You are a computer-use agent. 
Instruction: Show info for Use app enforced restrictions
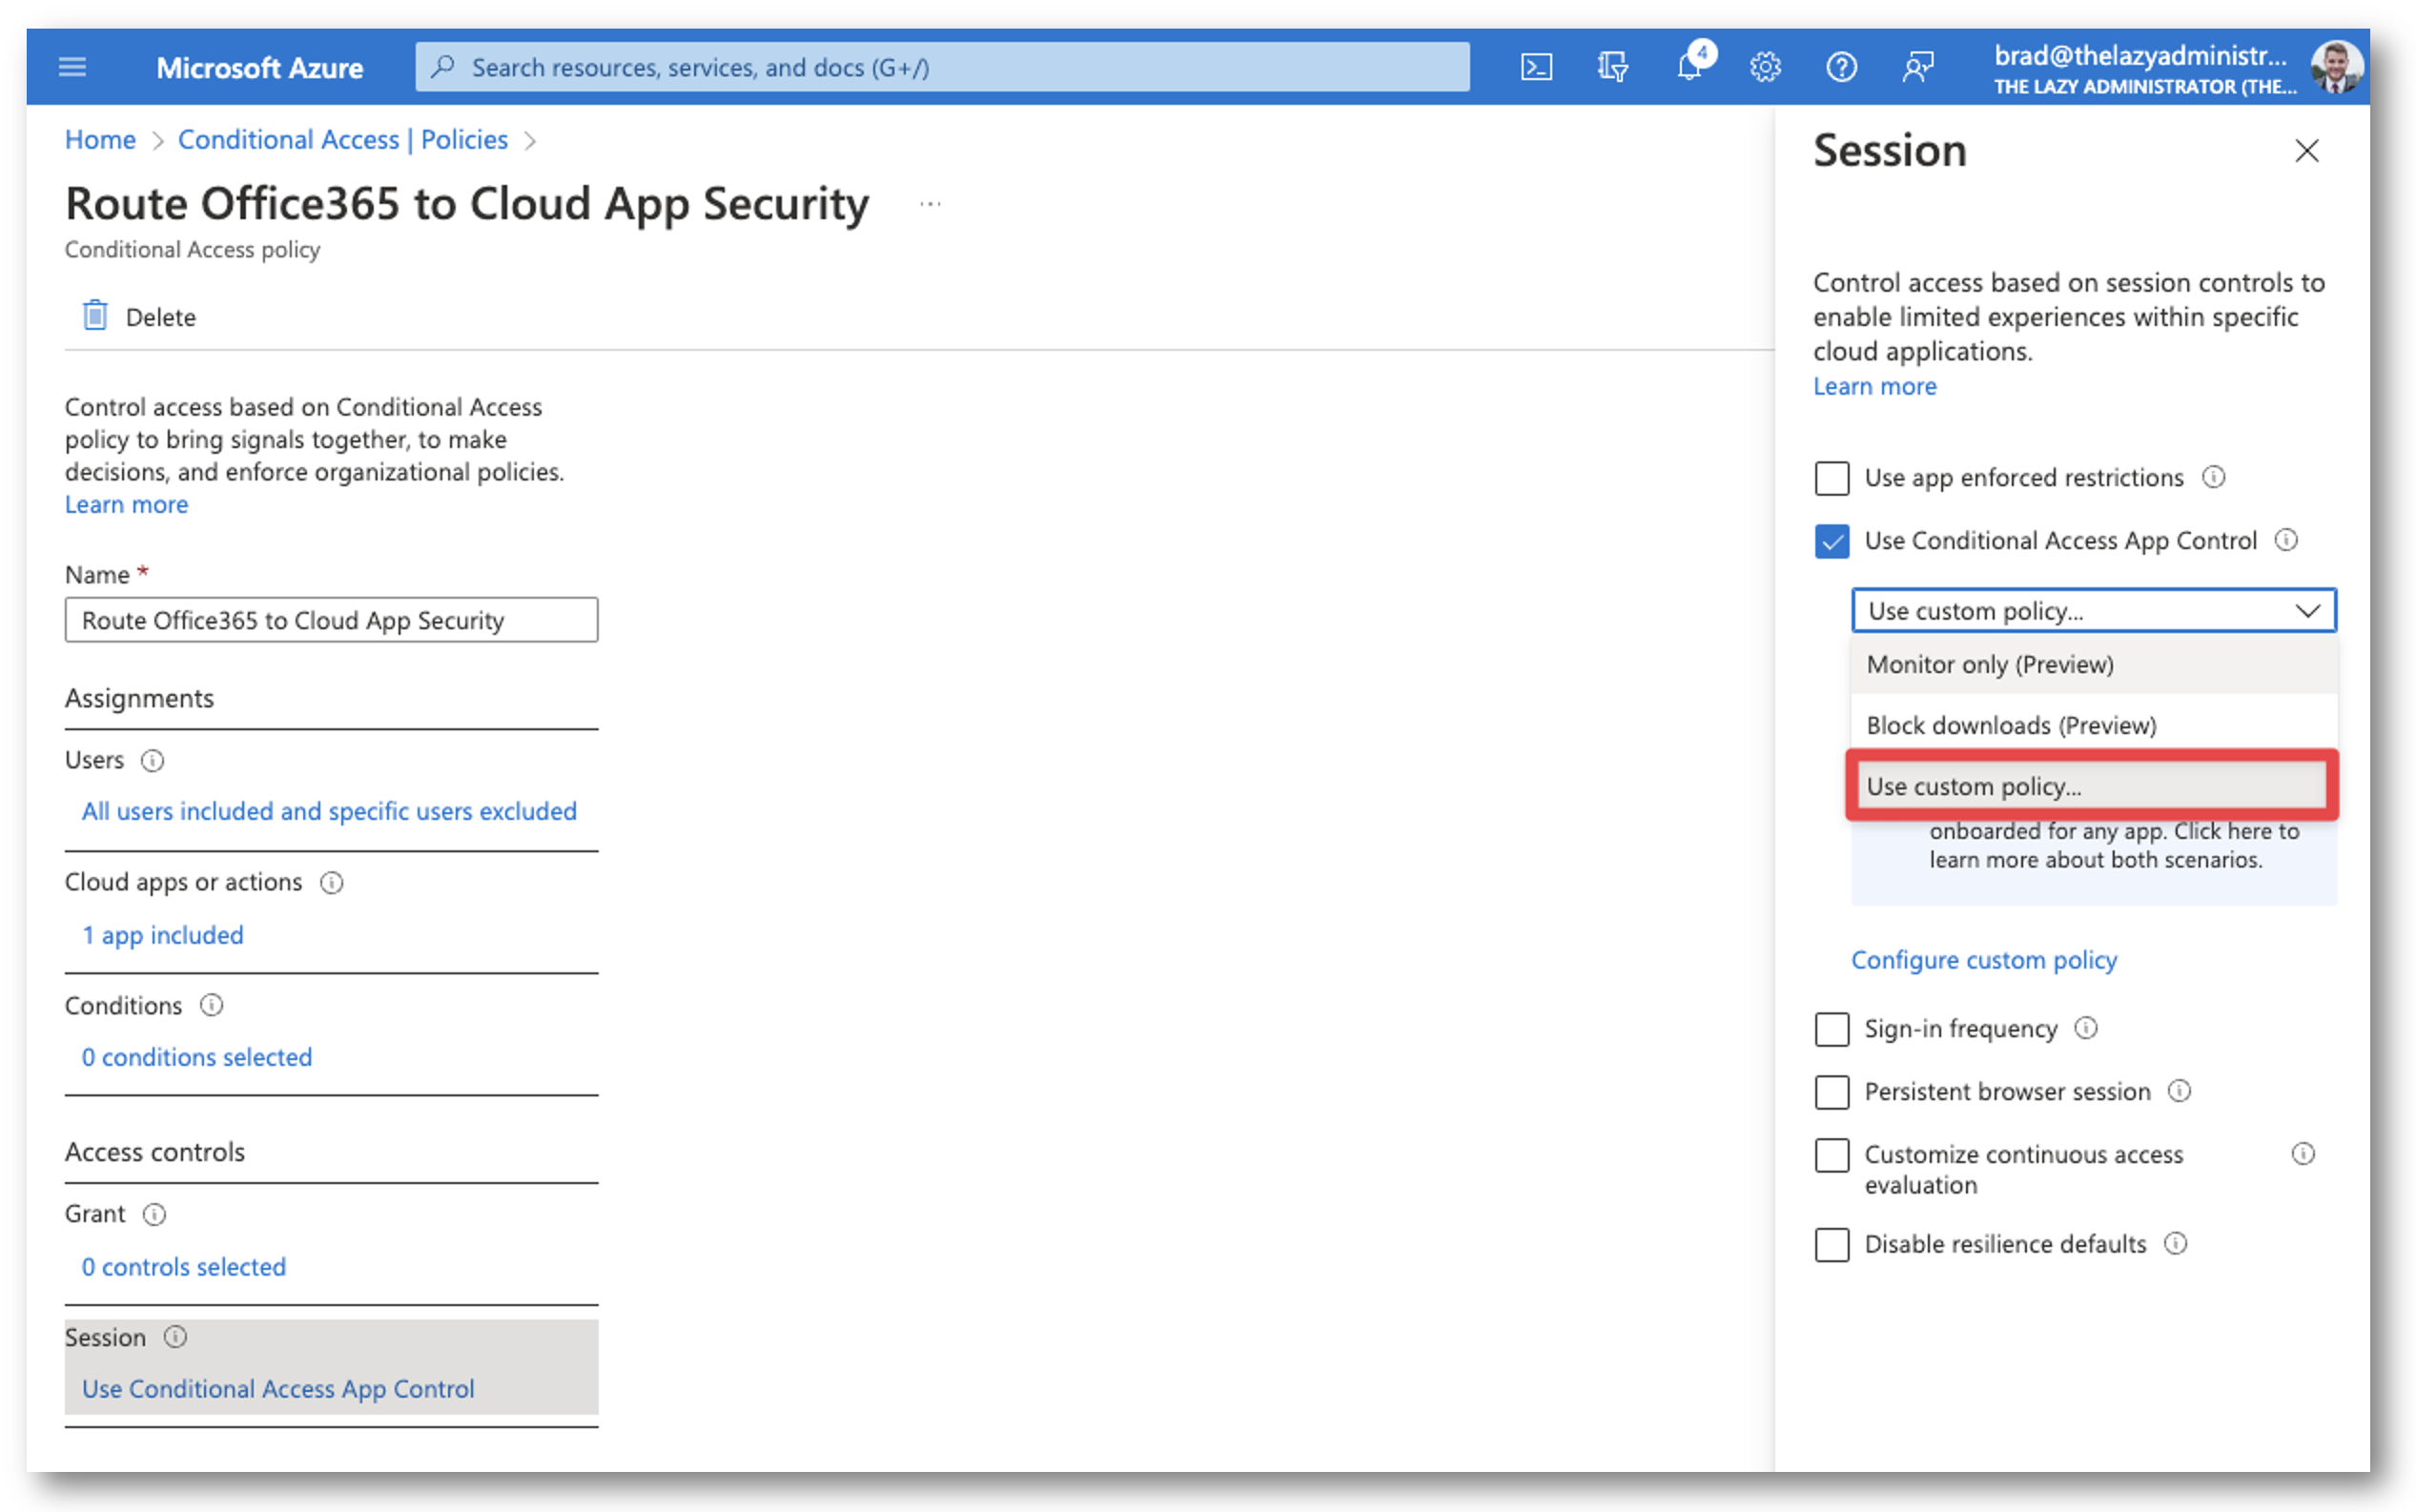click(x=2214, y=477)
